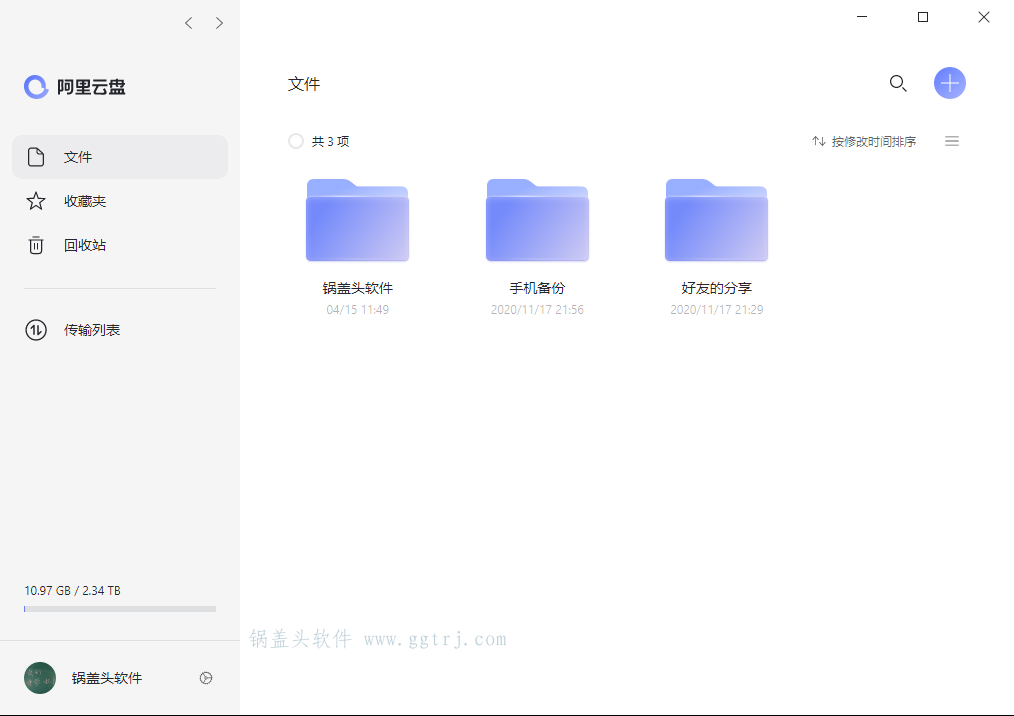Click the 04/15 11:49 date text
Image resolution: width=1014 pixels, height=716 pixels.
(358, 310)
